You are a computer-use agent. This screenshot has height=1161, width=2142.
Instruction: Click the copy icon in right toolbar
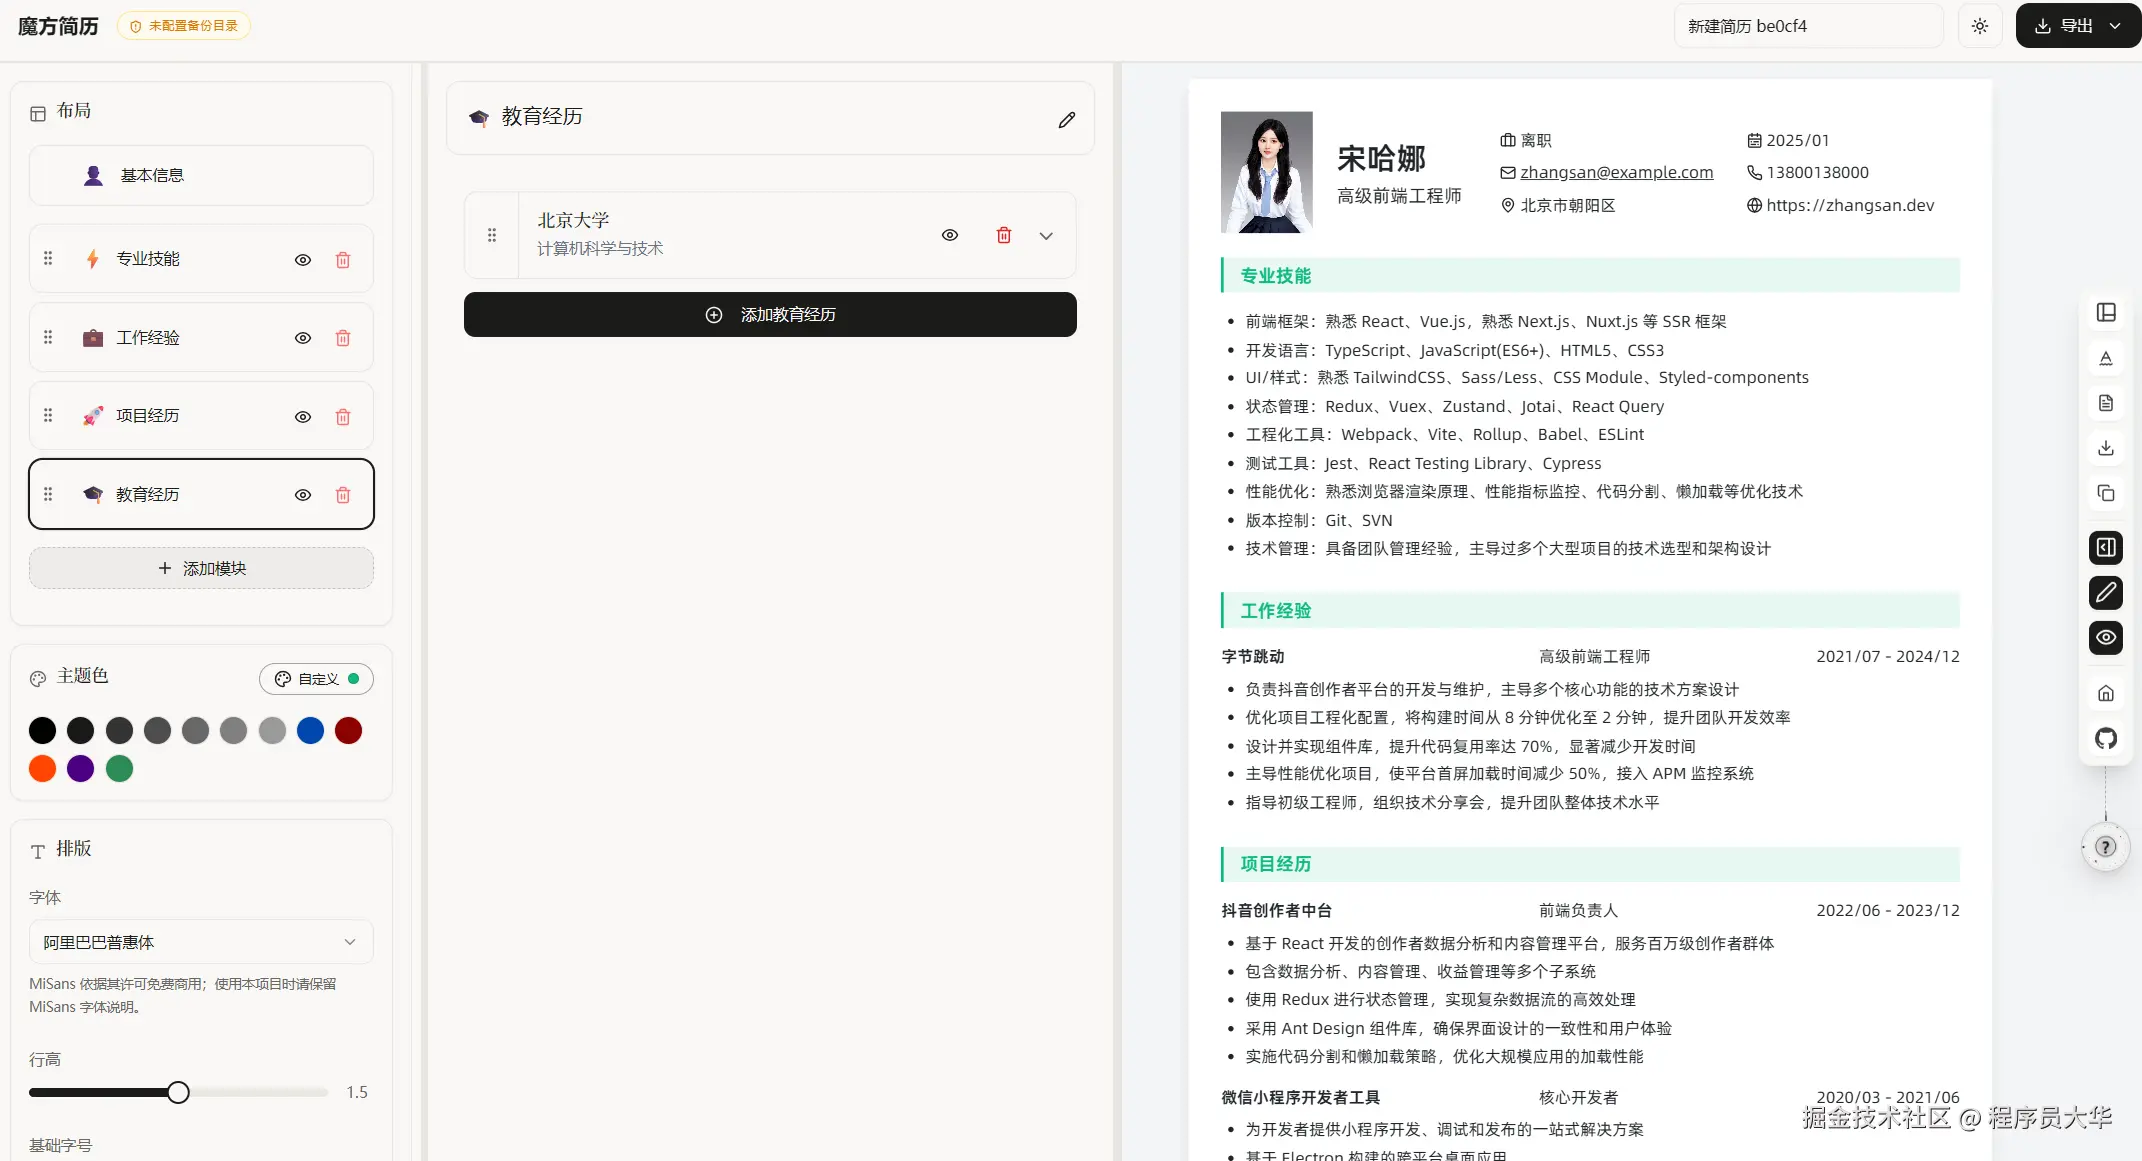pyautogui.click(x=2105, y=493)
